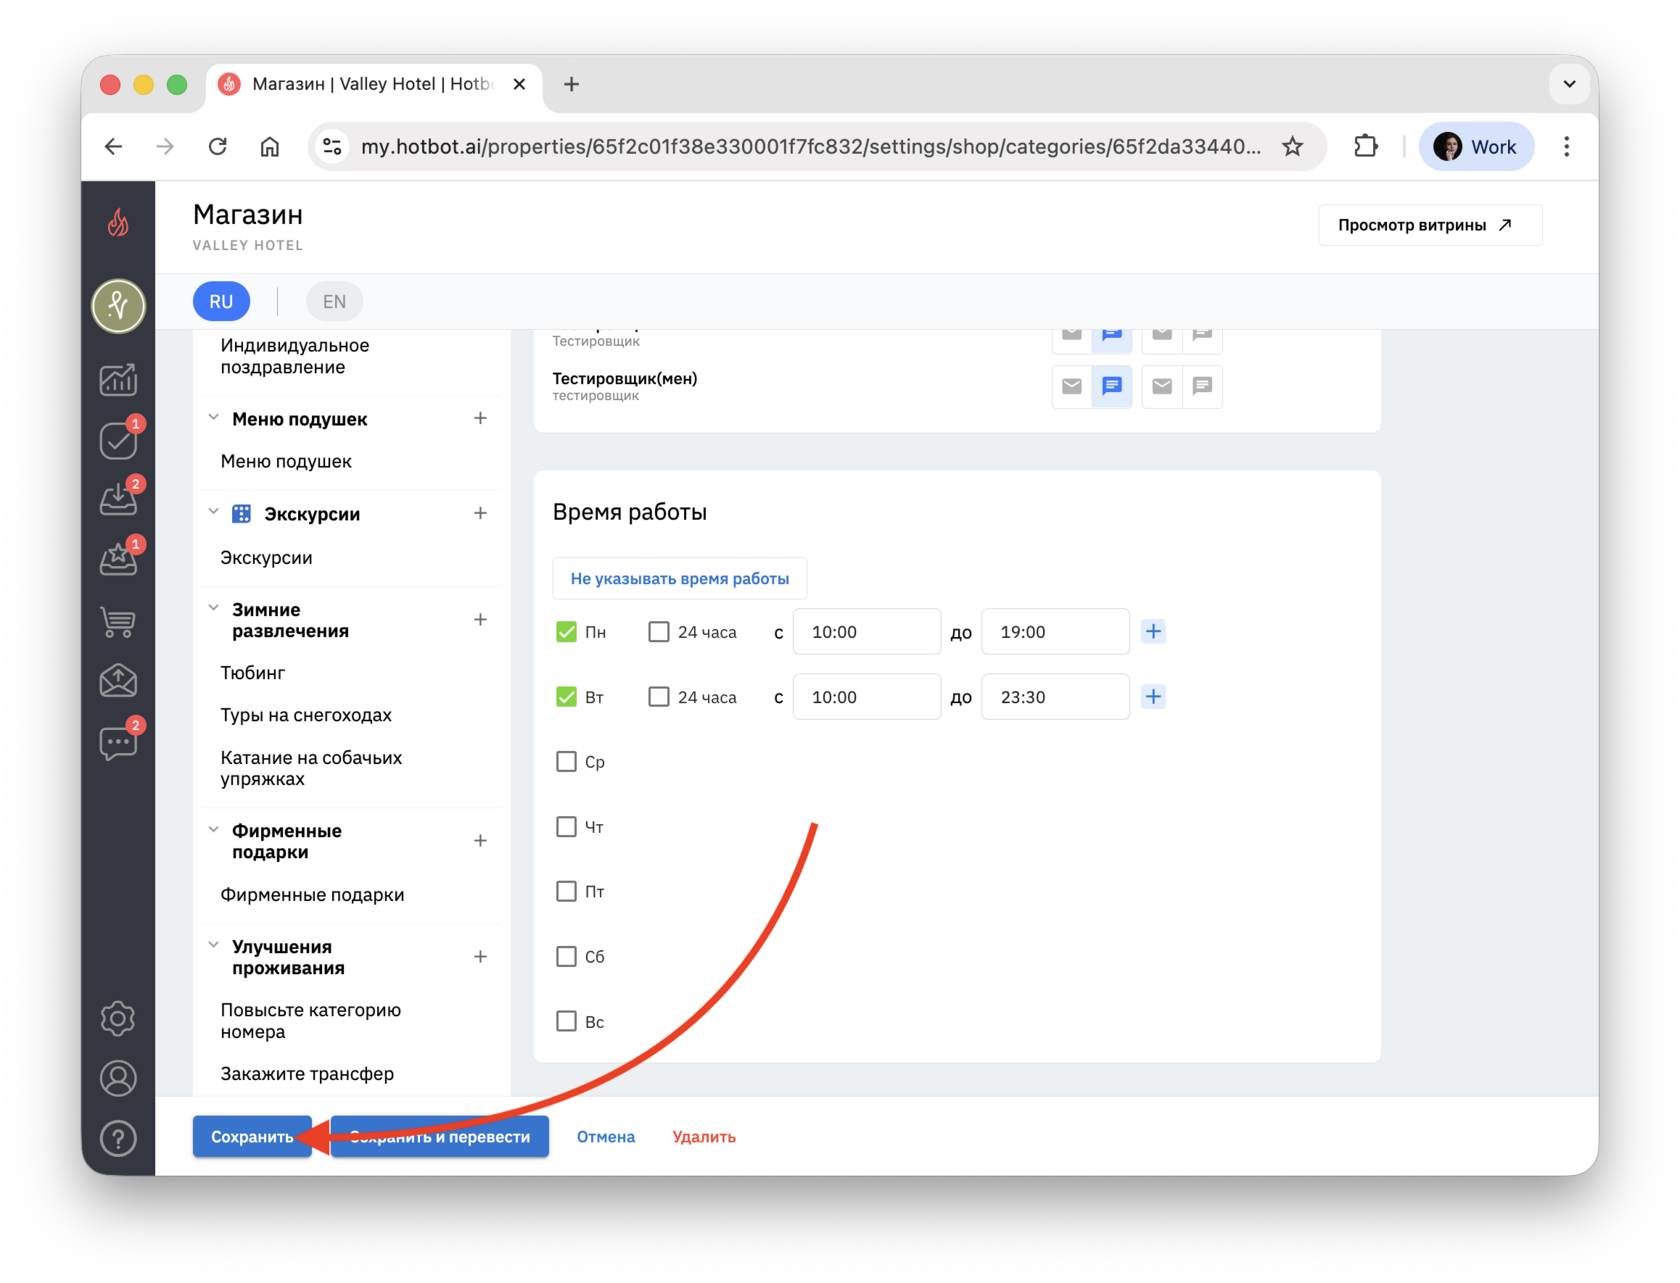Click the Отмена link

point(606,1137)
